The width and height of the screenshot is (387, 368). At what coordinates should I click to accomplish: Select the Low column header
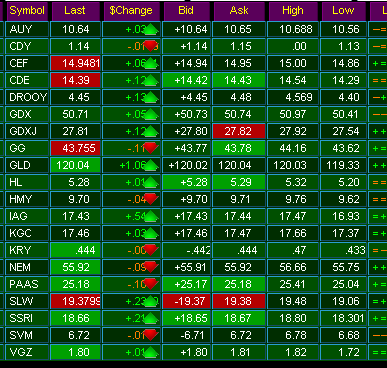343,11
